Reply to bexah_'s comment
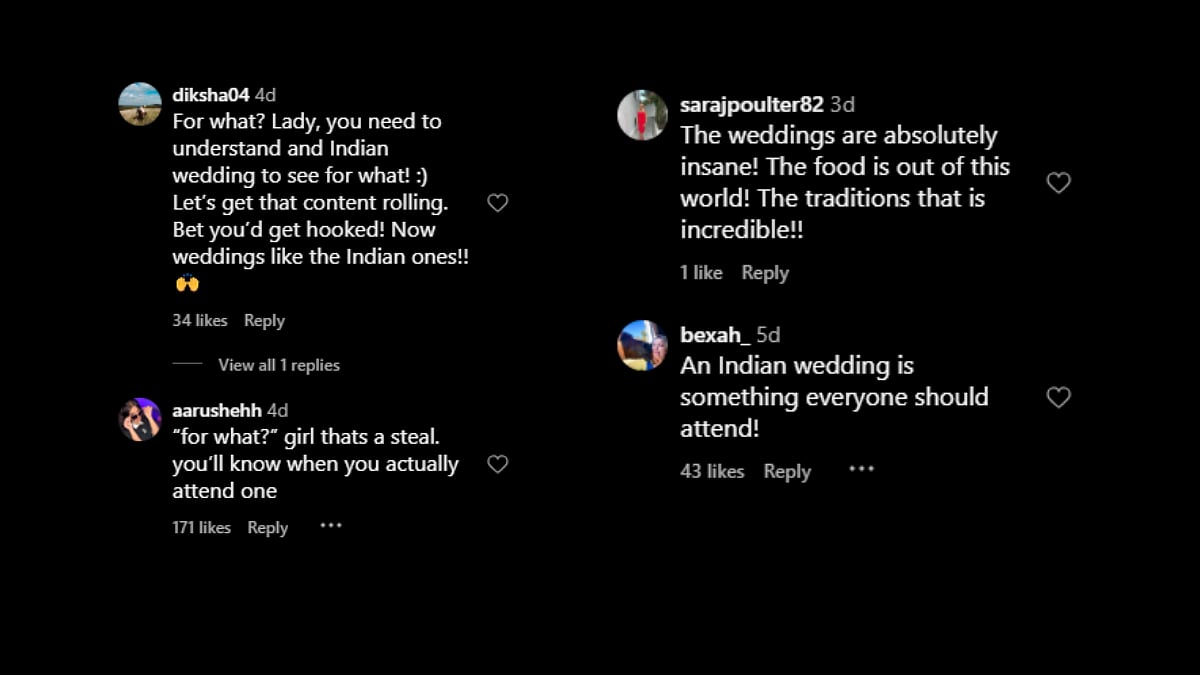Screen dimensions: 1200x675 787,472
